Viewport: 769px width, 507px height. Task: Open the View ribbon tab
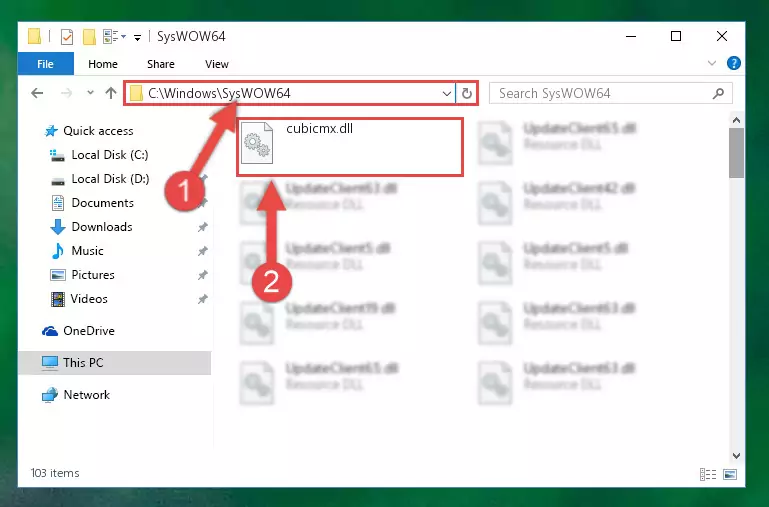pos(217,64)
